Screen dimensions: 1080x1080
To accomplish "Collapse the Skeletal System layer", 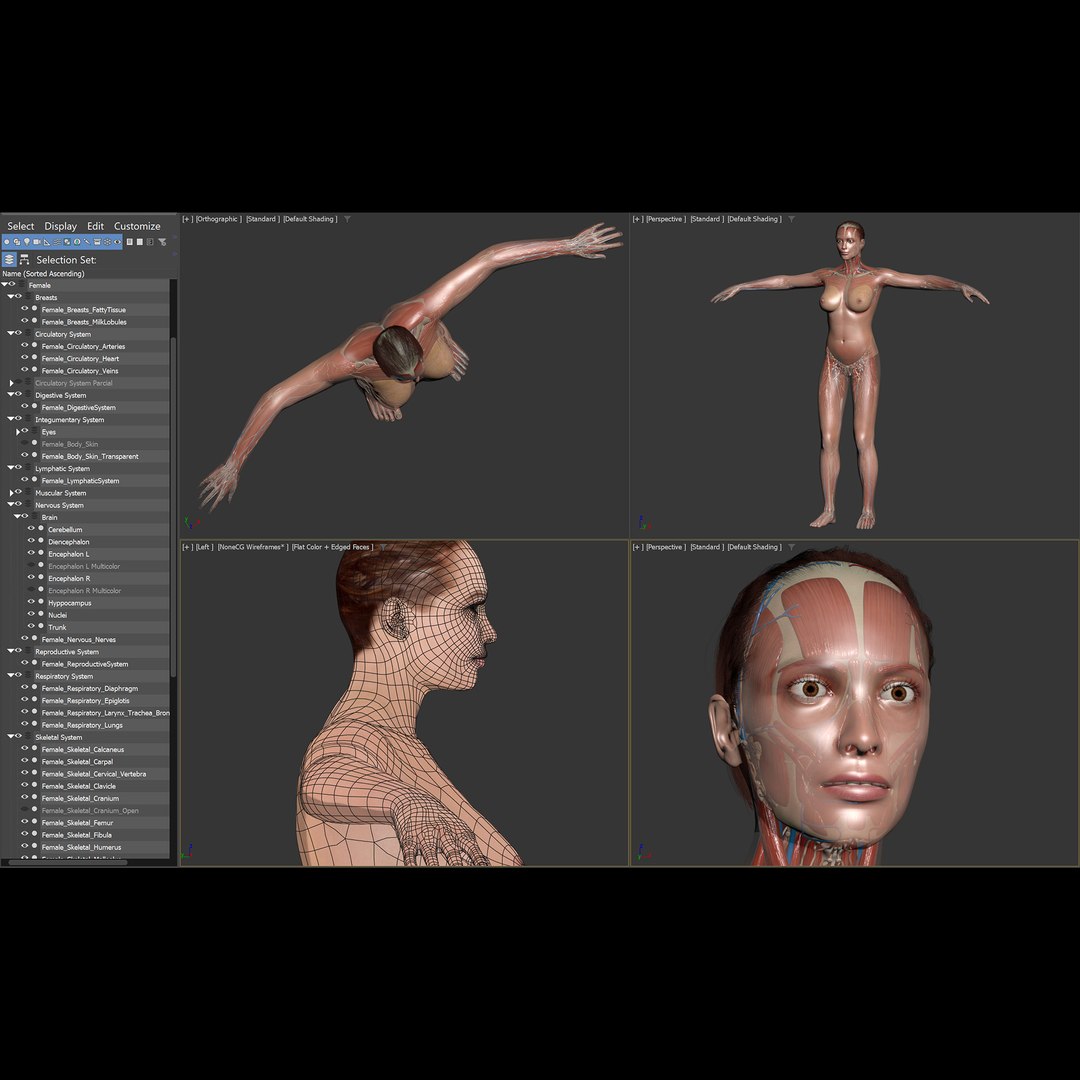I will [10, 736].
